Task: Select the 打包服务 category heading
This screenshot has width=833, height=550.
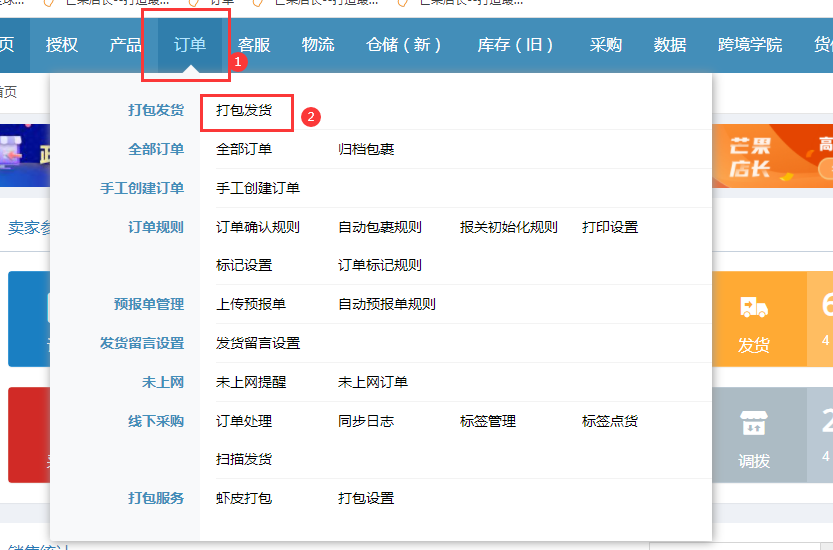Action: coord(156,498)
